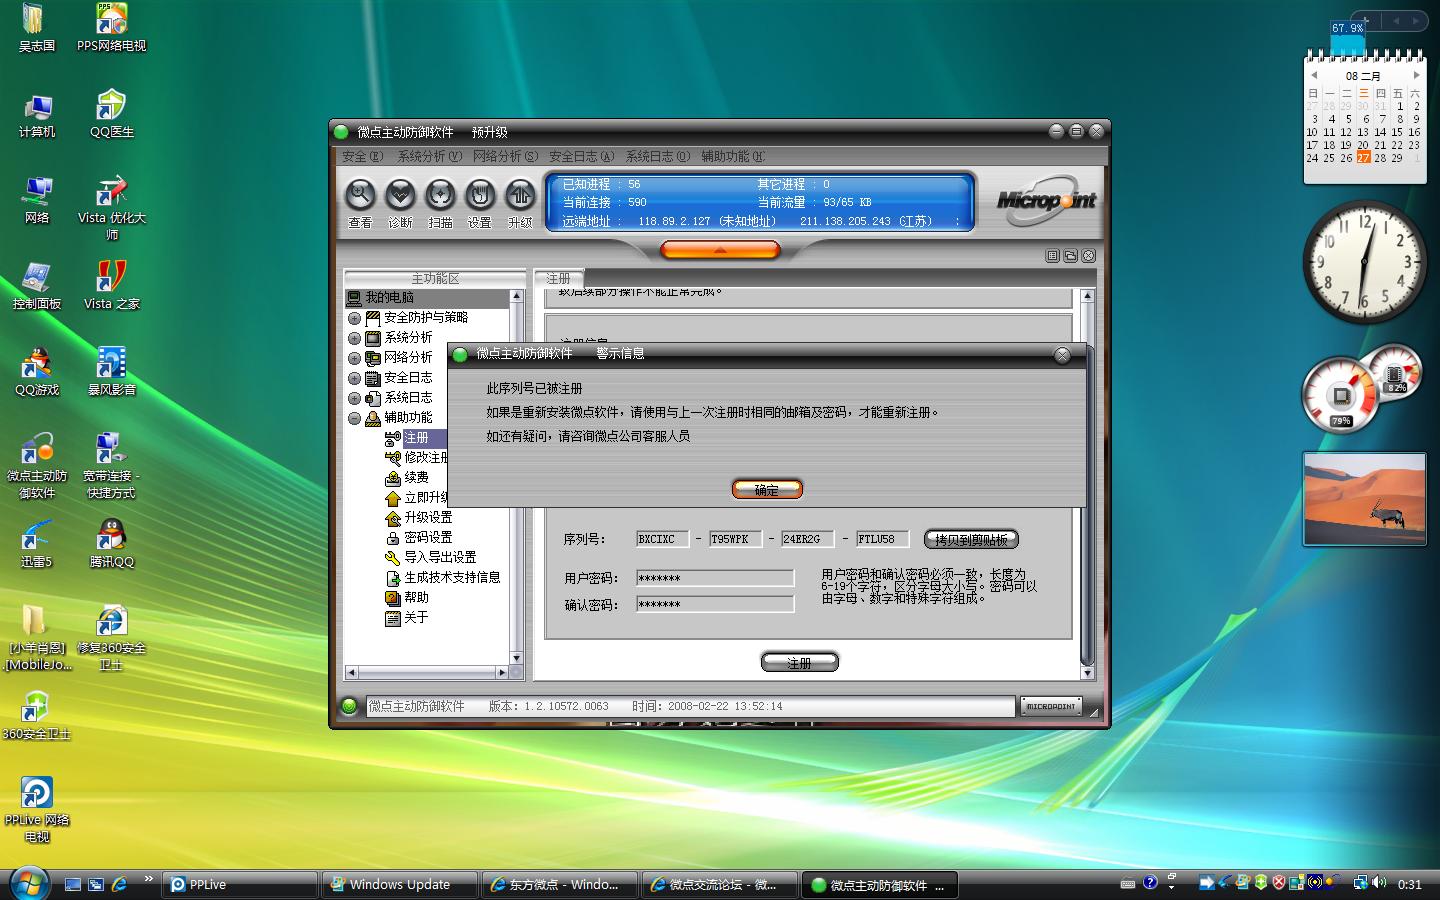Select the 注册 tree item in sidebar

(416, 438)
